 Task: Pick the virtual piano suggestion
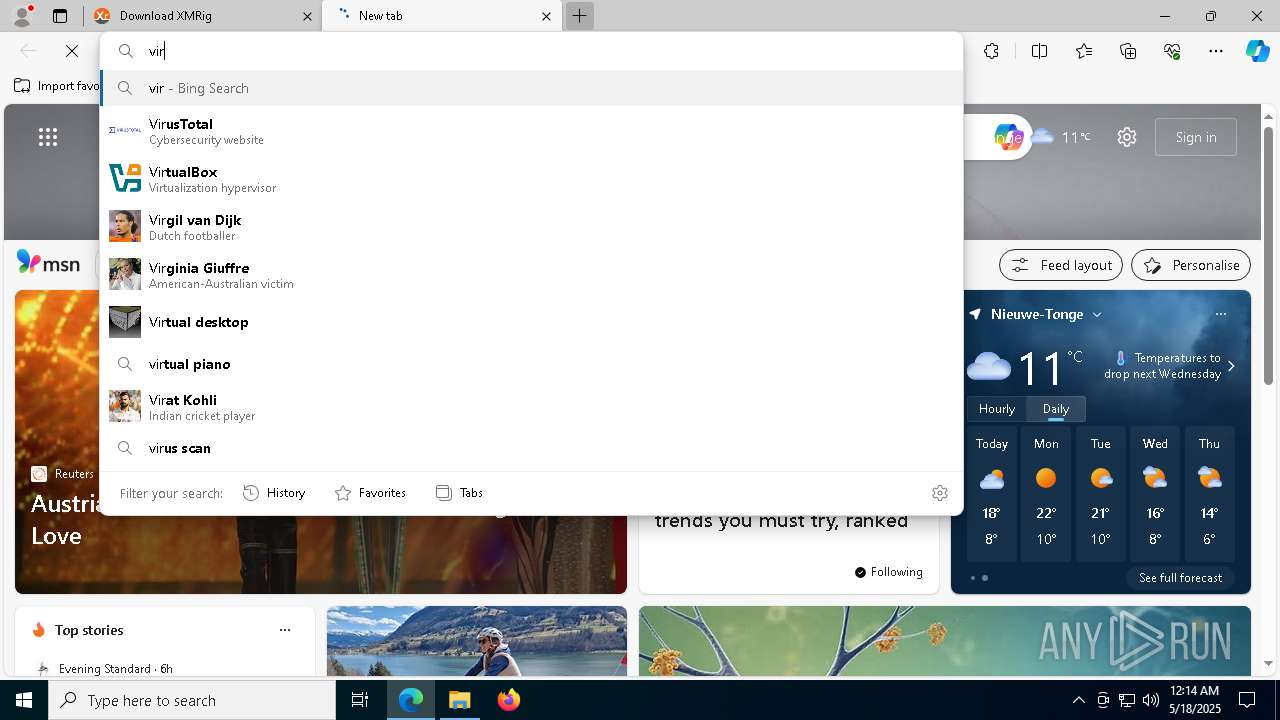pyautogui.click(x=531, y=364)
